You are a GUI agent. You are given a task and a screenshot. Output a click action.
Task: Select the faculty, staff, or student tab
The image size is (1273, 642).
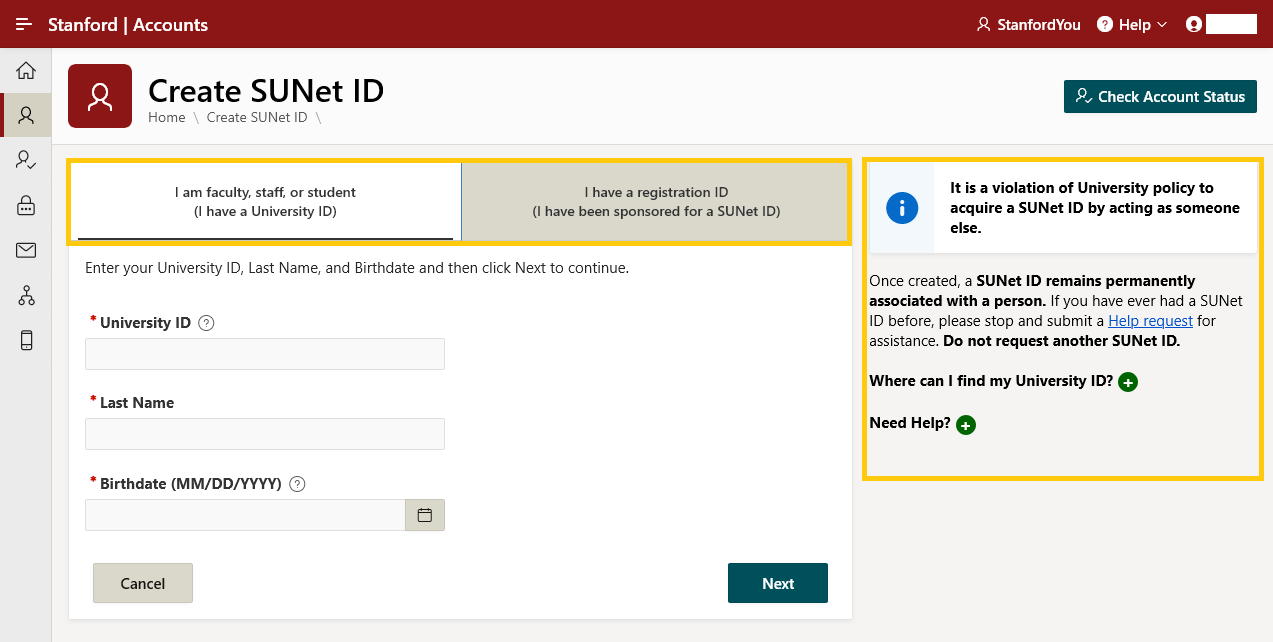pos(265,202)
